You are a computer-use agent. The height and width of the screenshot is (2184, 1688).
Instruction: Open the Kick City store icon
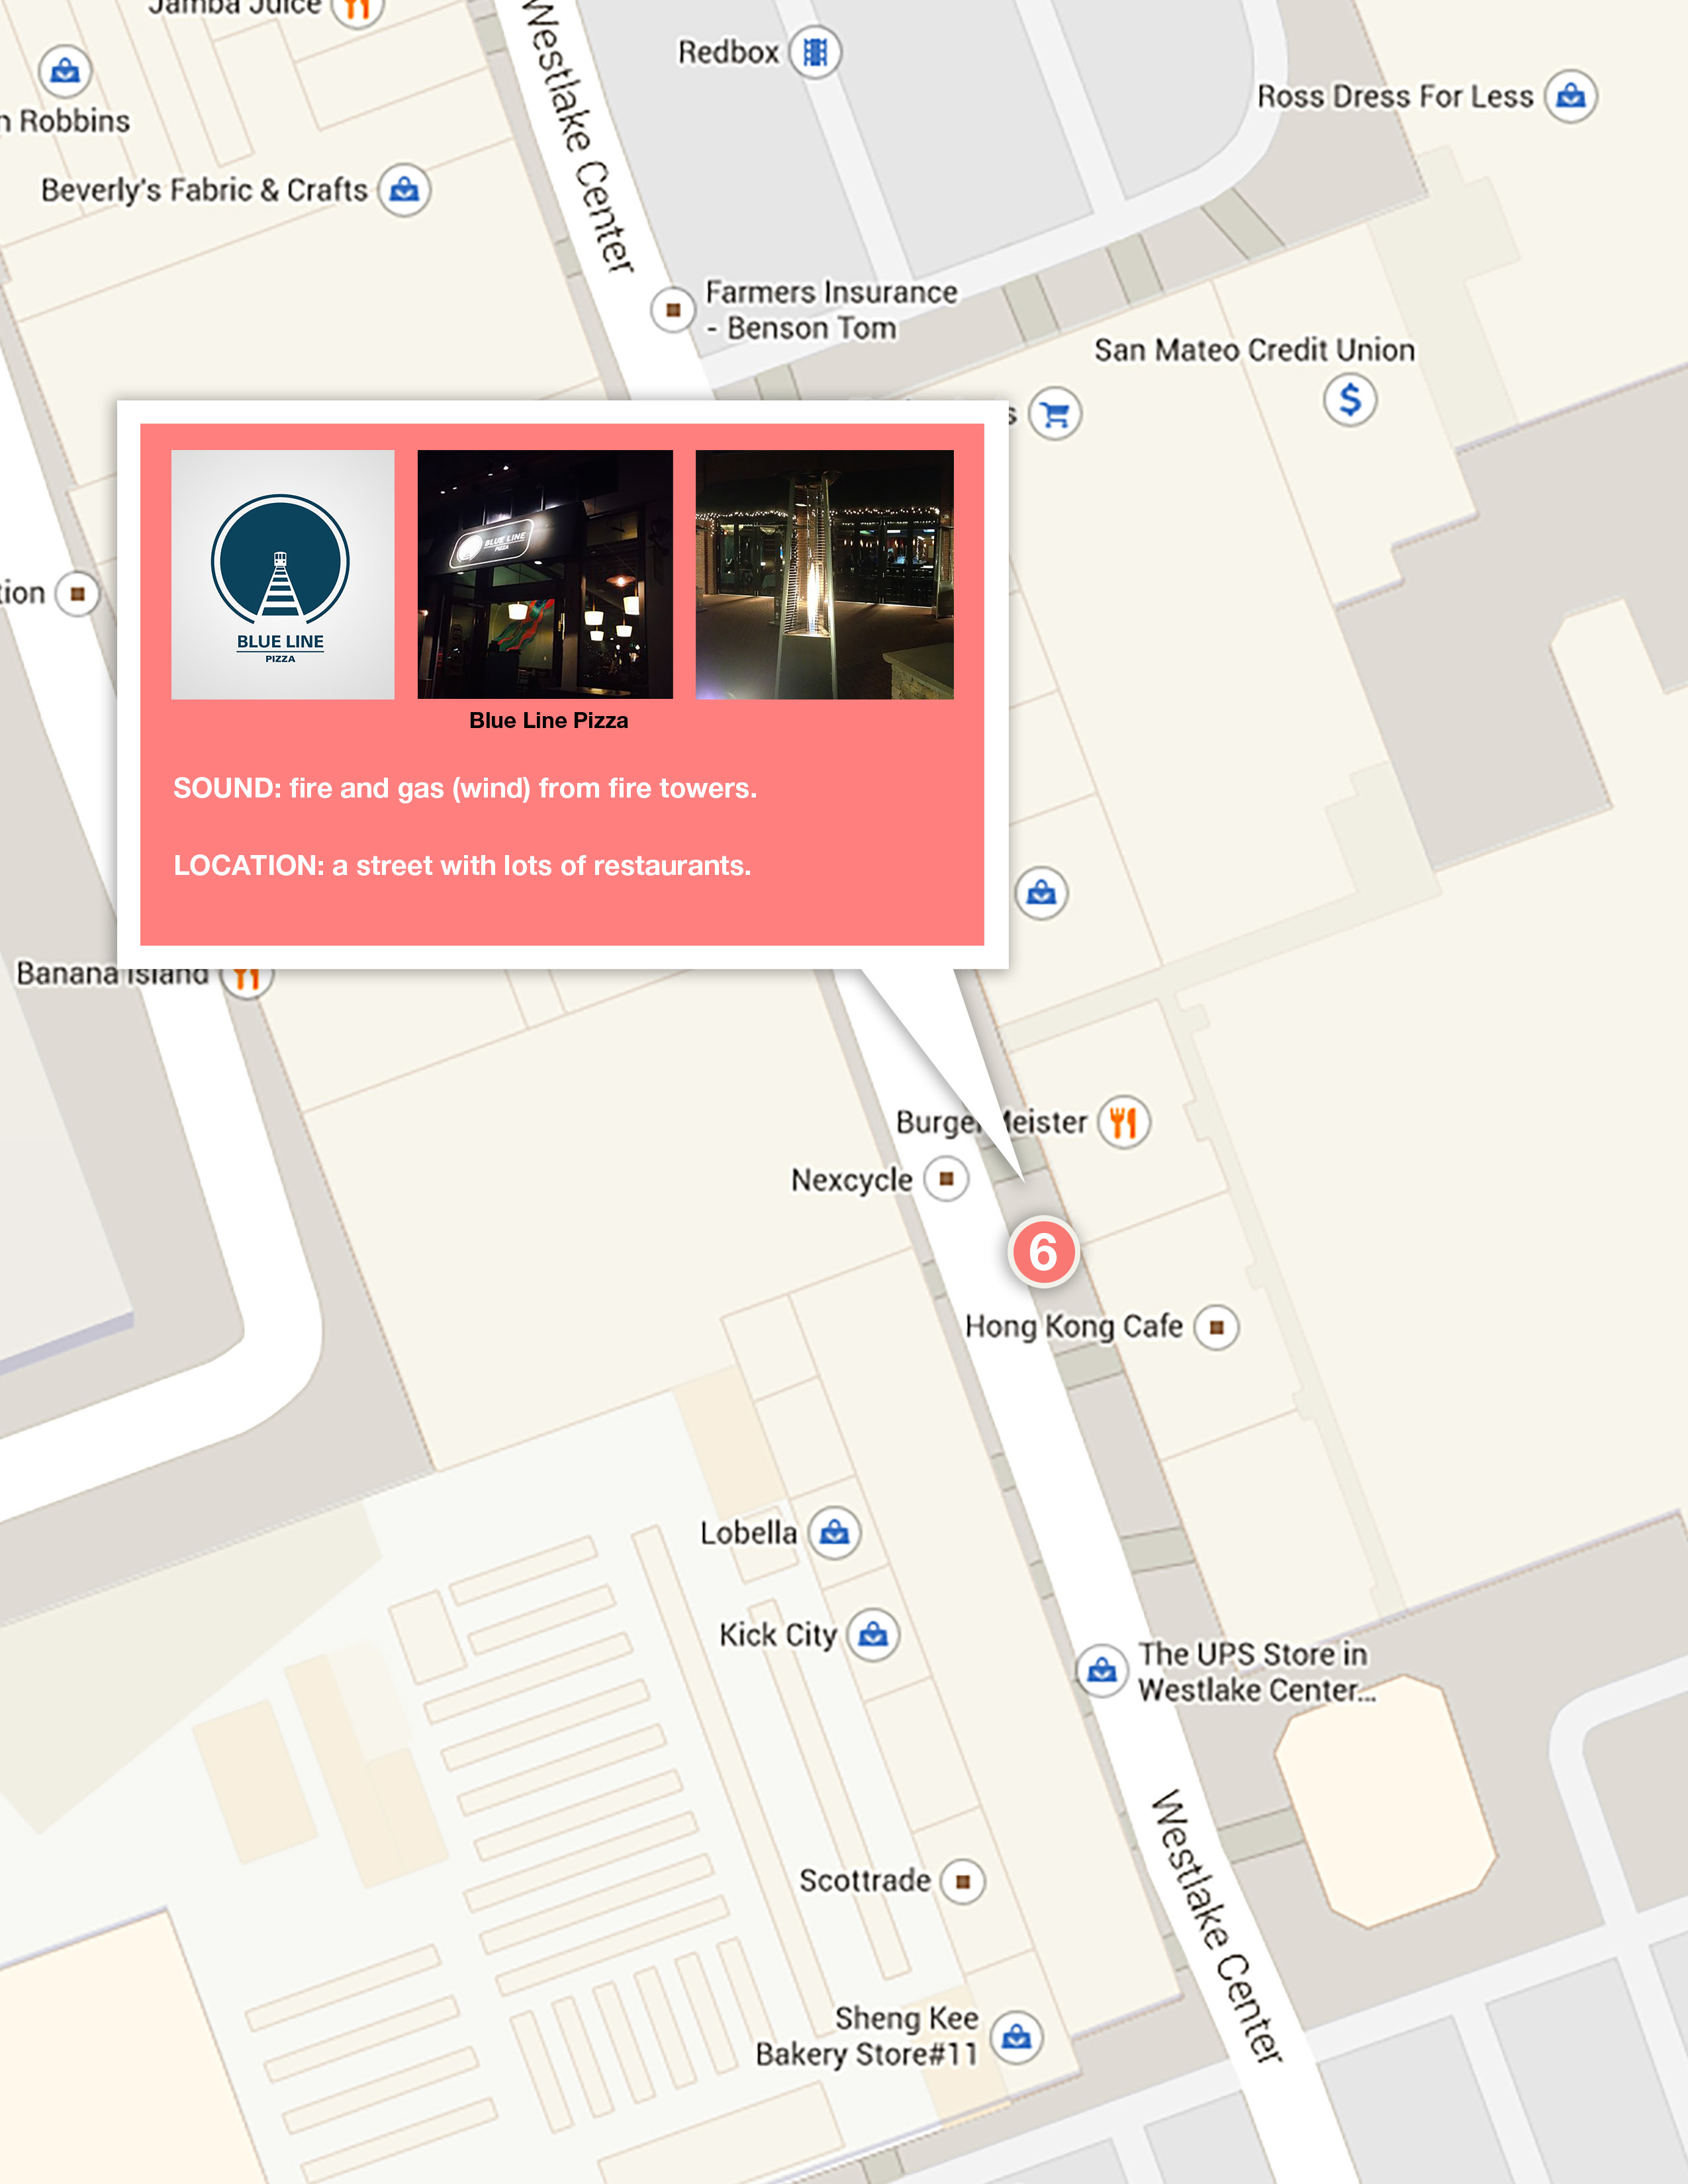point(873,1635)
